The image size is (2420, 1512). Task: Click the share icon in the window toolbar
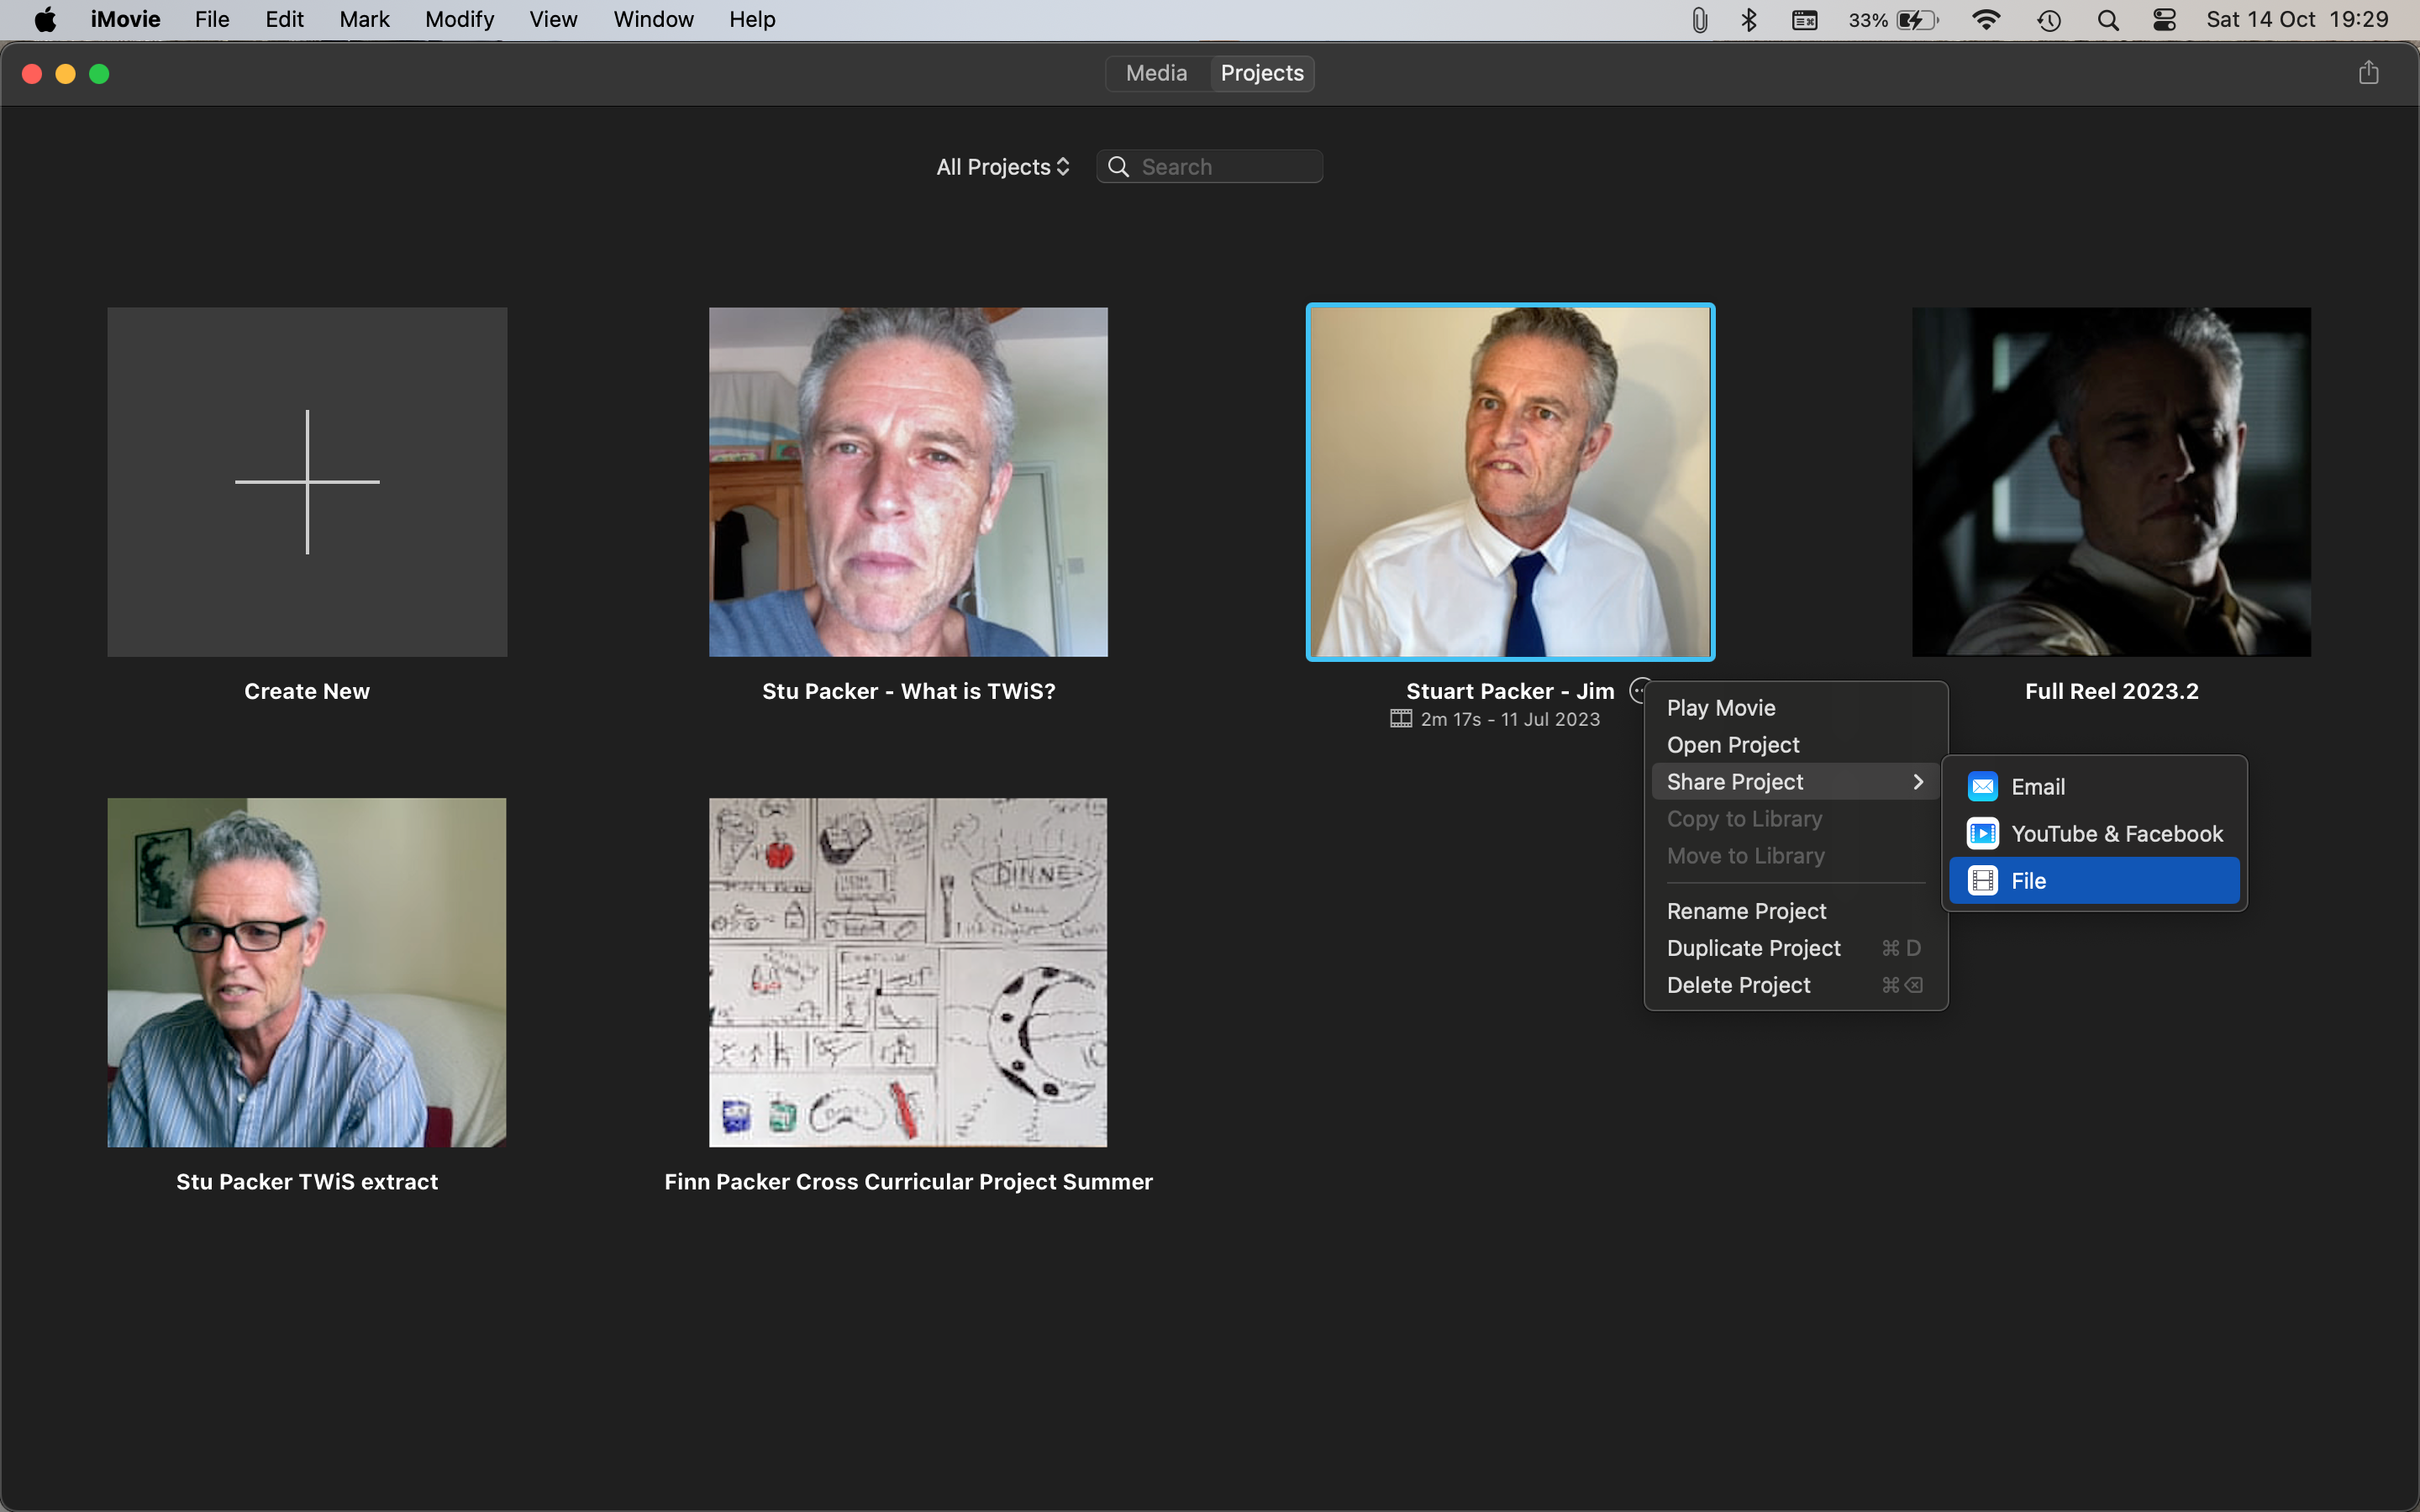tap(2368, 73)
